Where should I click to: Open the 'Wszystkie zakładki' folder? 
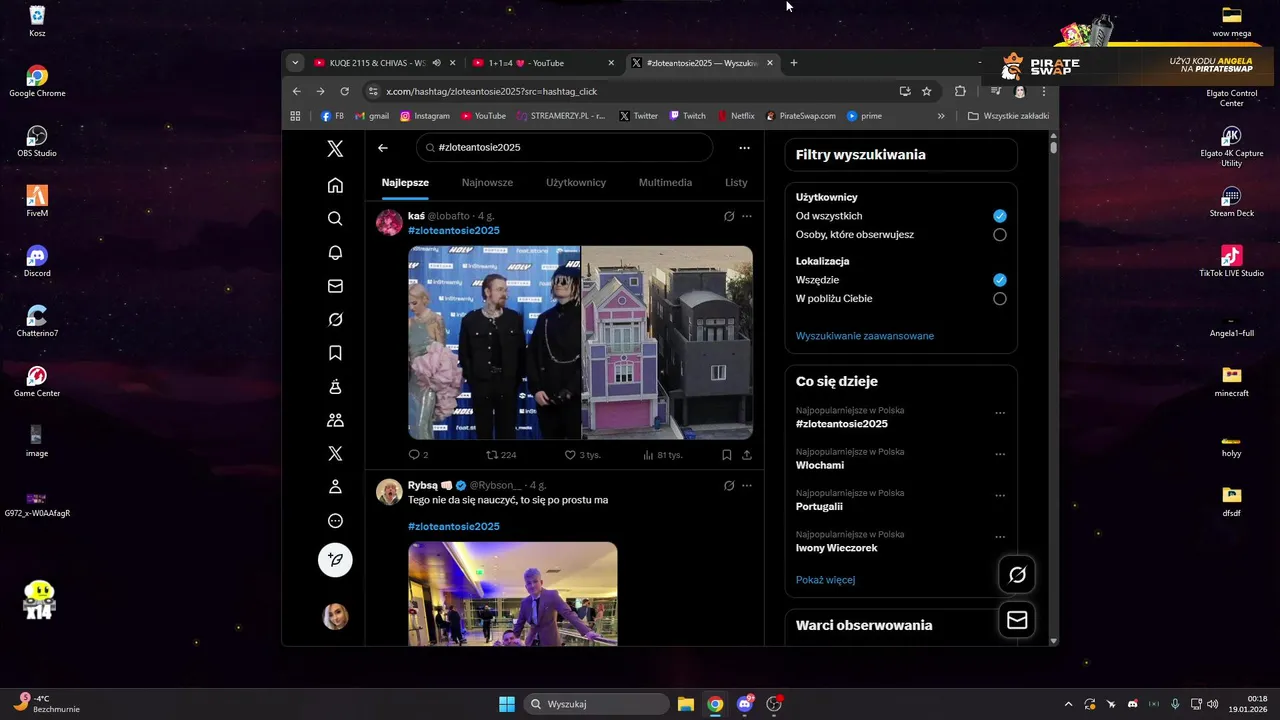point(1008,116)
